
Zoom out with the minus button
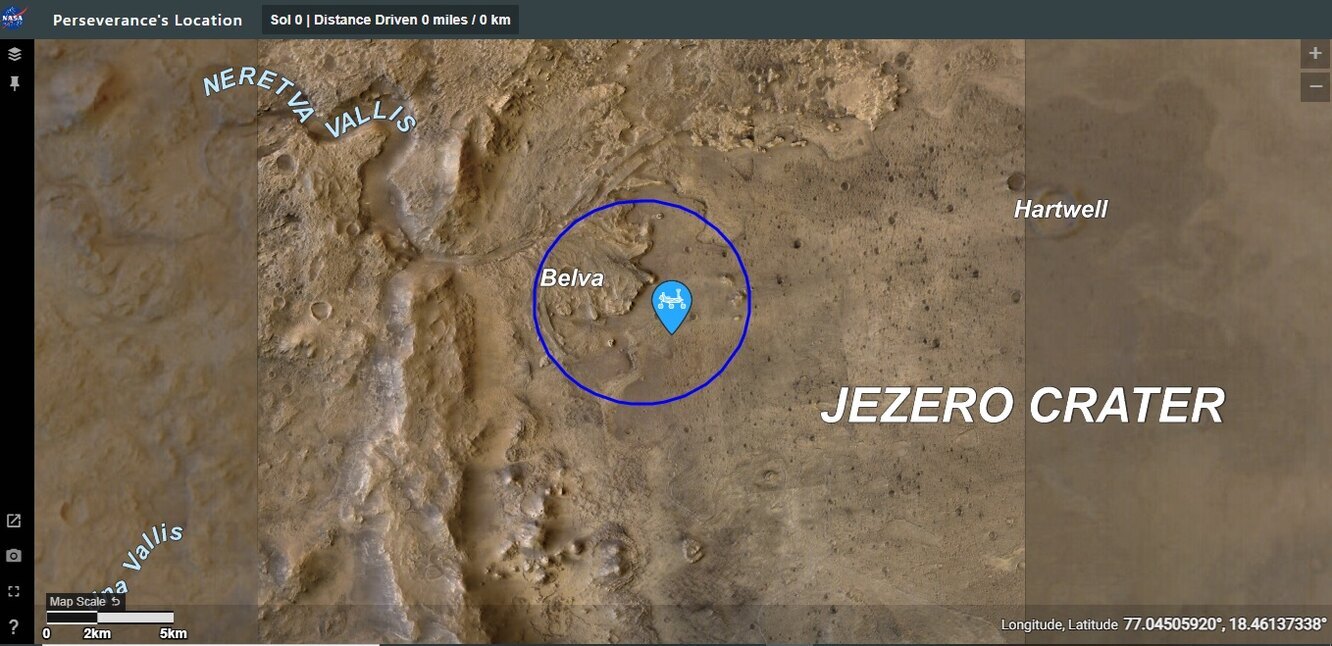coord(1315,87)
